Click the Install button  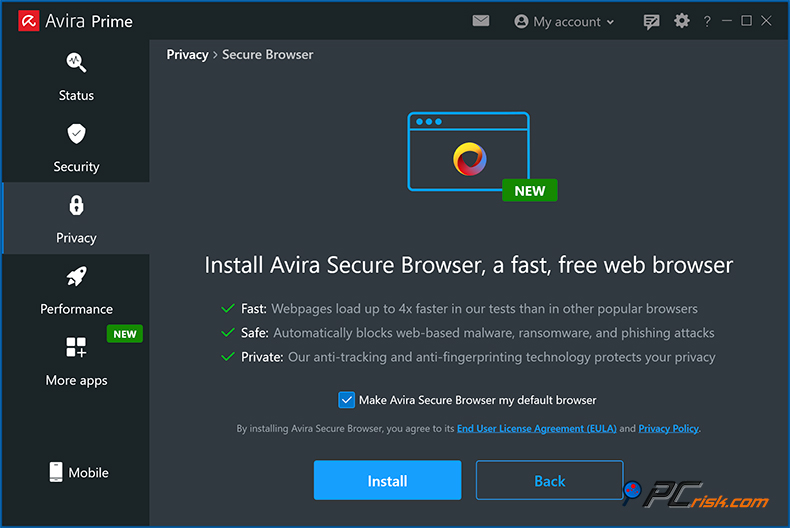387,480
